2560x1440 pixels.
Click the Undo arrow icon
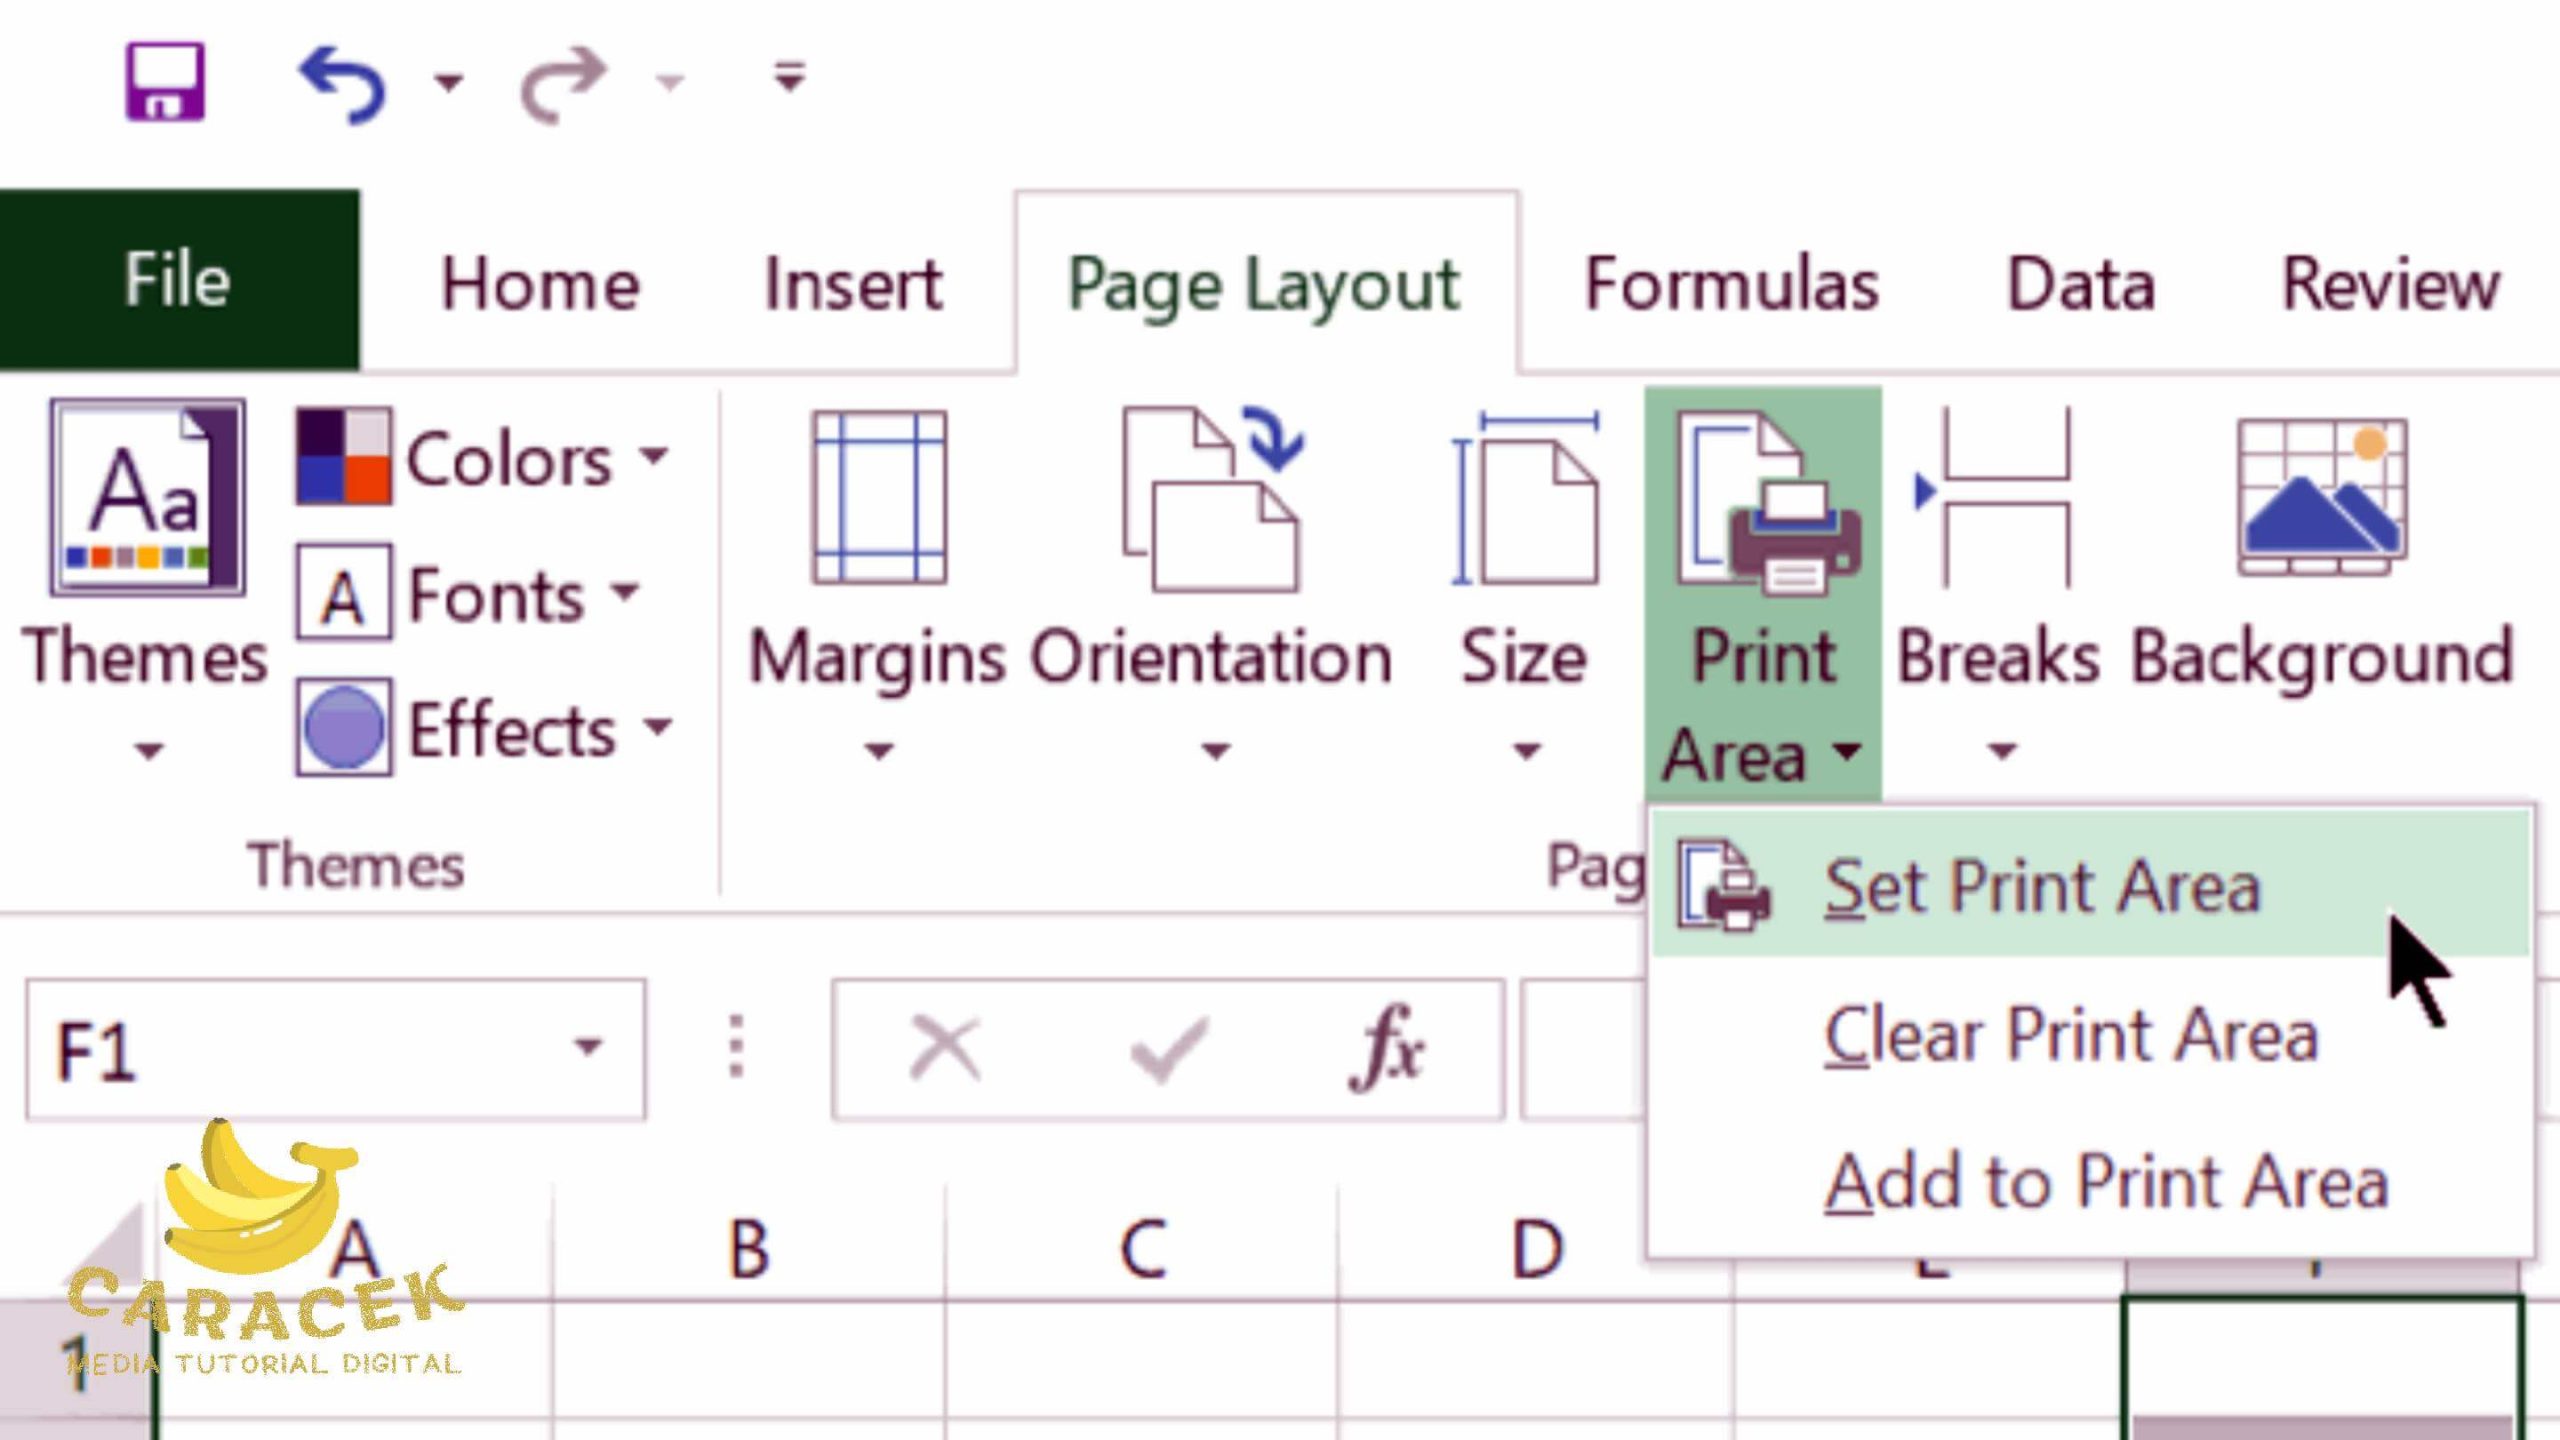coord(342,84)
